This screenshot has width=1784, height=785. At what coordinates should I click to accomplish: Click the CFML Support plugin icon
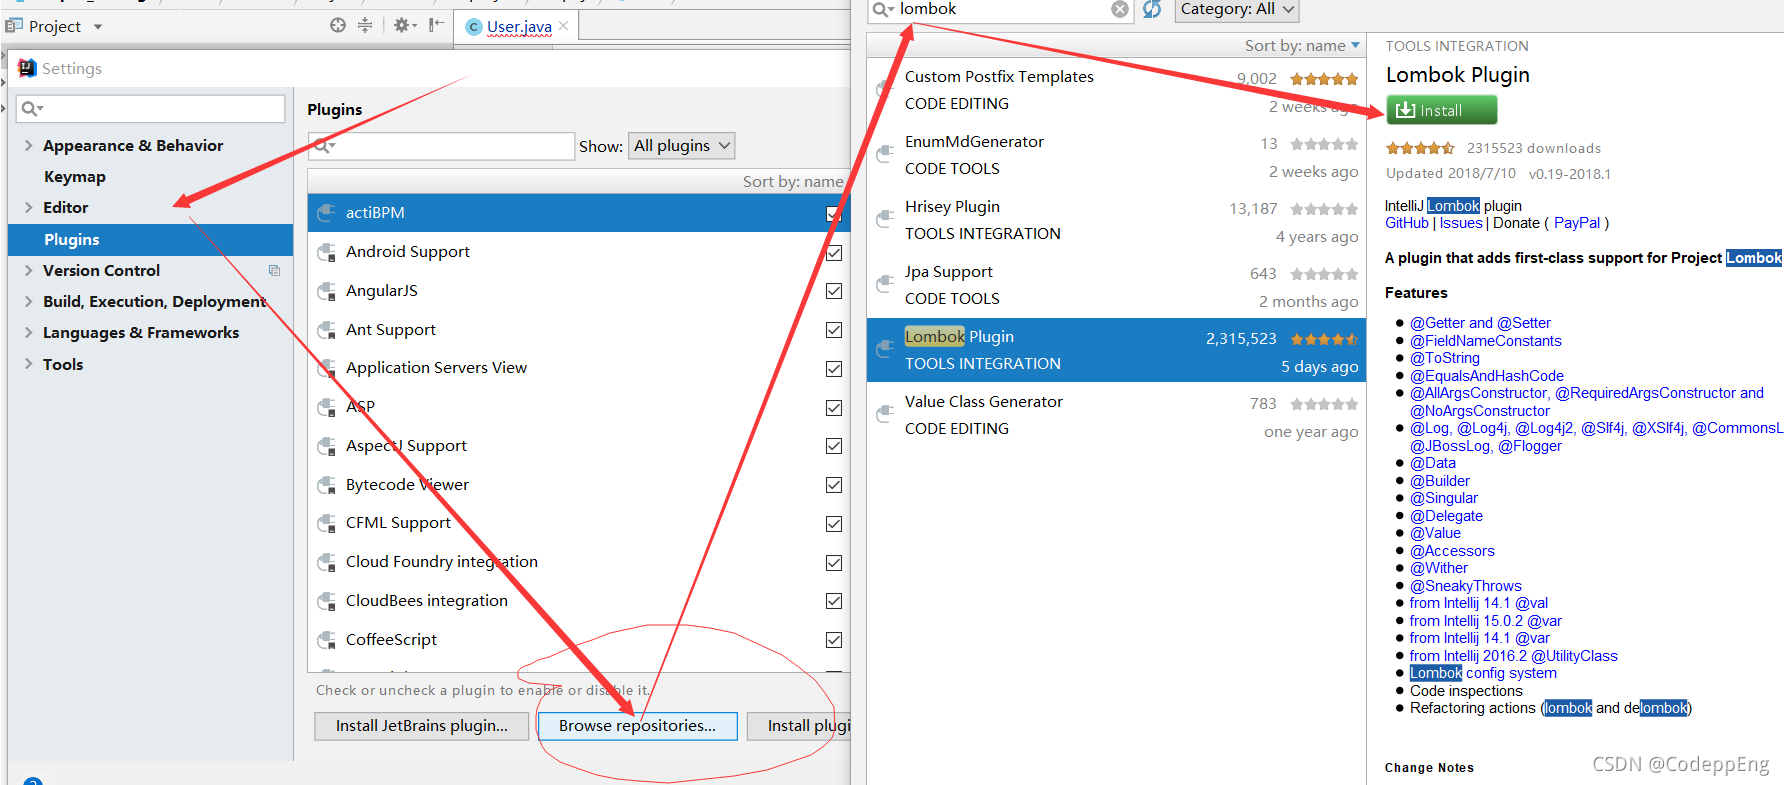(x=326, y=523)
